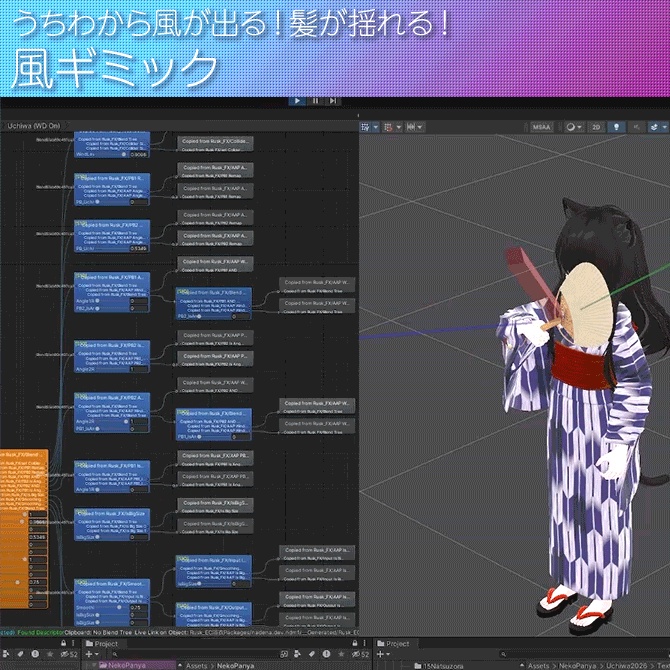Select the Rusk_FX/PB1 A... blend node title
The image size is (670, 670).
tap(112, 277)
